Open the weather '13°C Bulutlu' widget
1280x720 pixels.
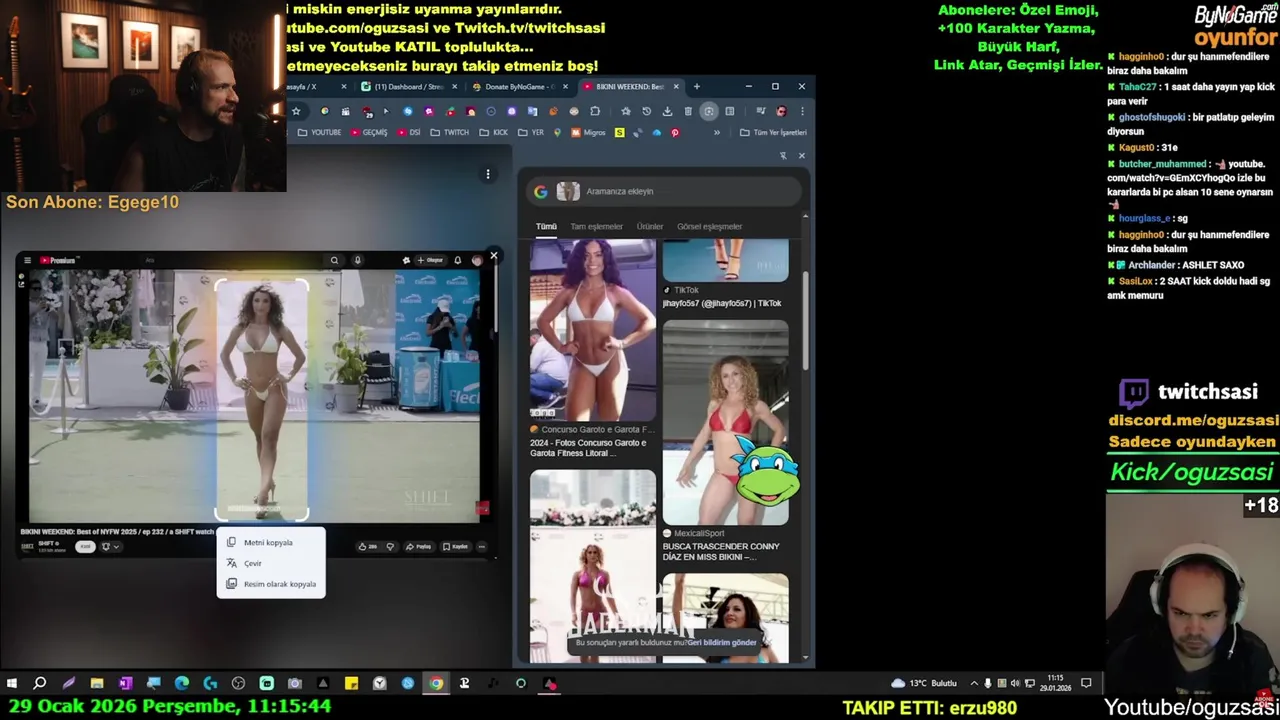click(x=924, y=683)
